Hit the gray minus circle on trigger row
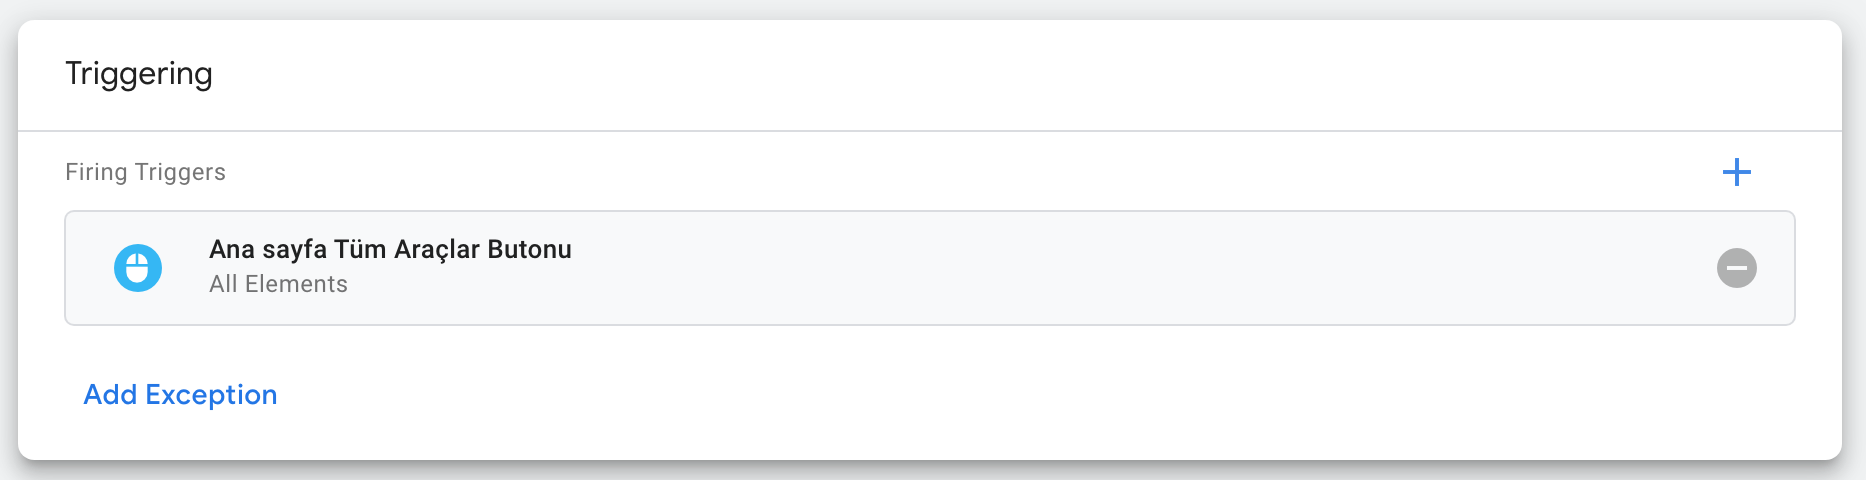Image resolution: width=1866 pixels, height=480 pixels. (x=1736, y=268)
